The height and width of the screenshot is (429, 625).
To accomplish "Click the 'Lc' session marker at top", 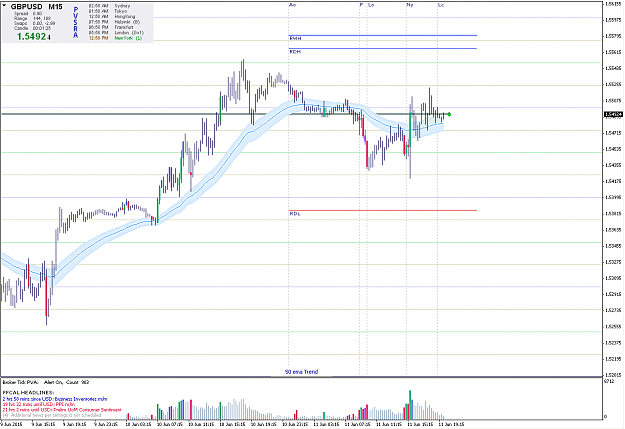I will 441,5.
